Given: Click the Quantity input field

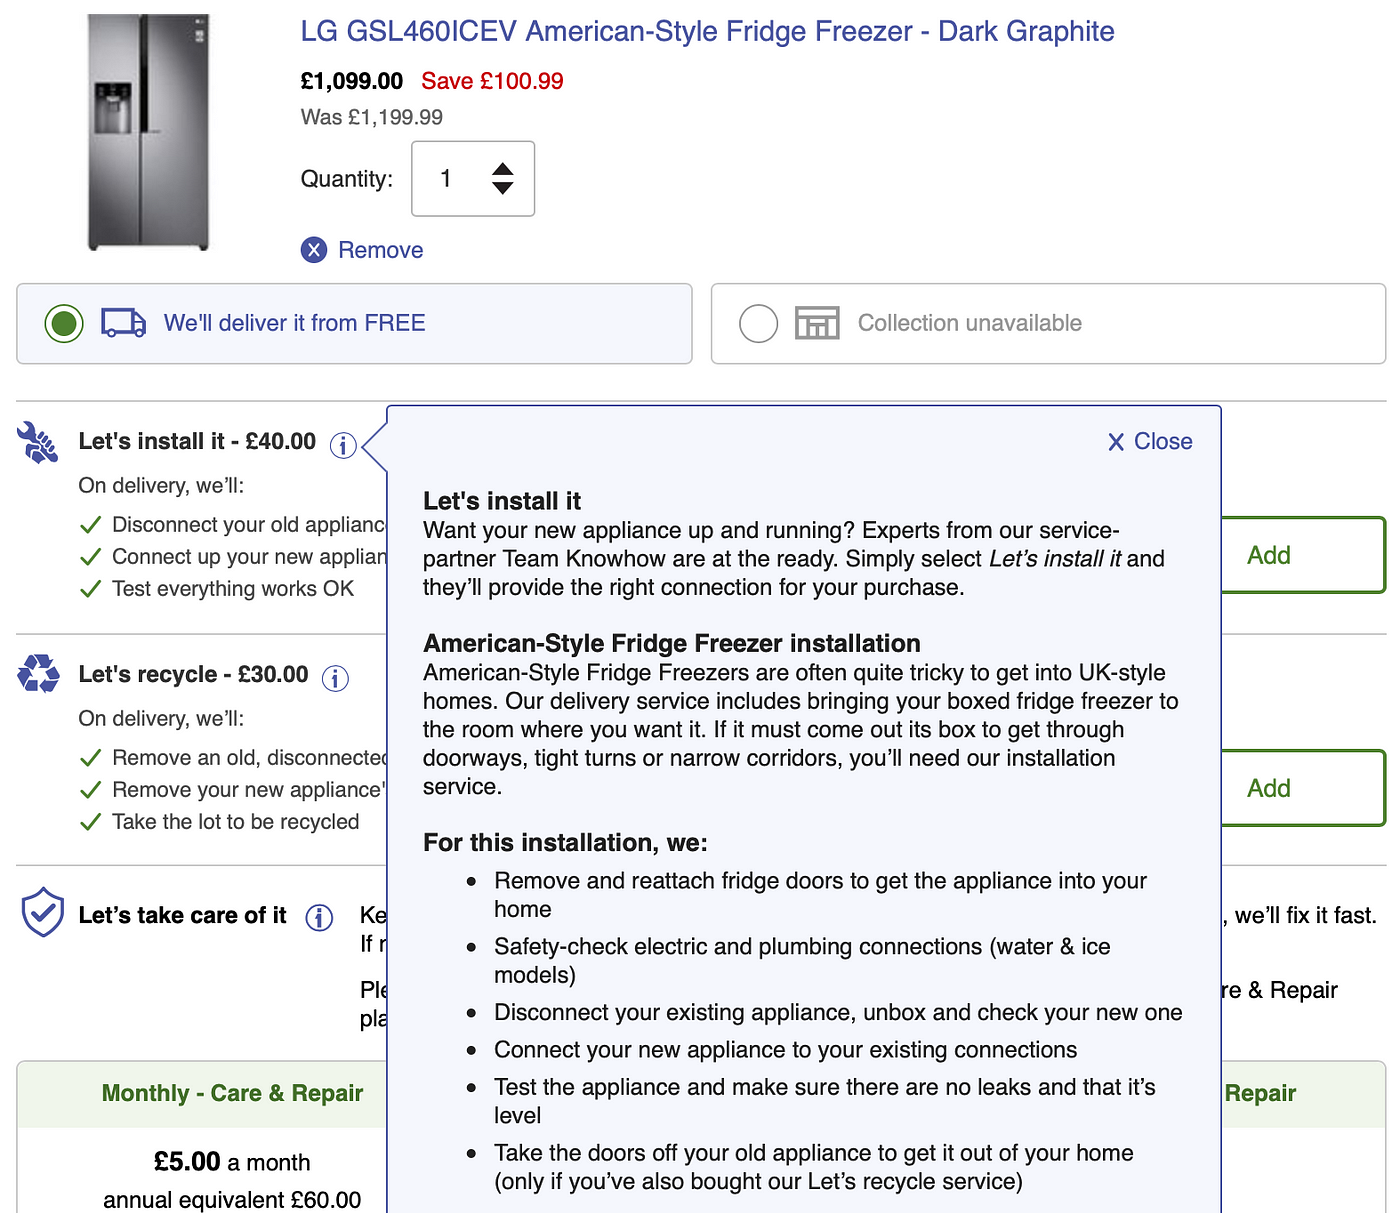Looking at the screenshot, I should click(473, 179).
